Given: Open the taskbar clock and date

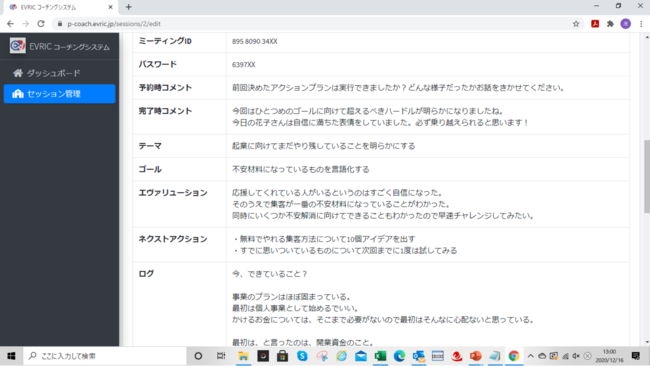Looking at the screenshot, I should pos(609,356).
